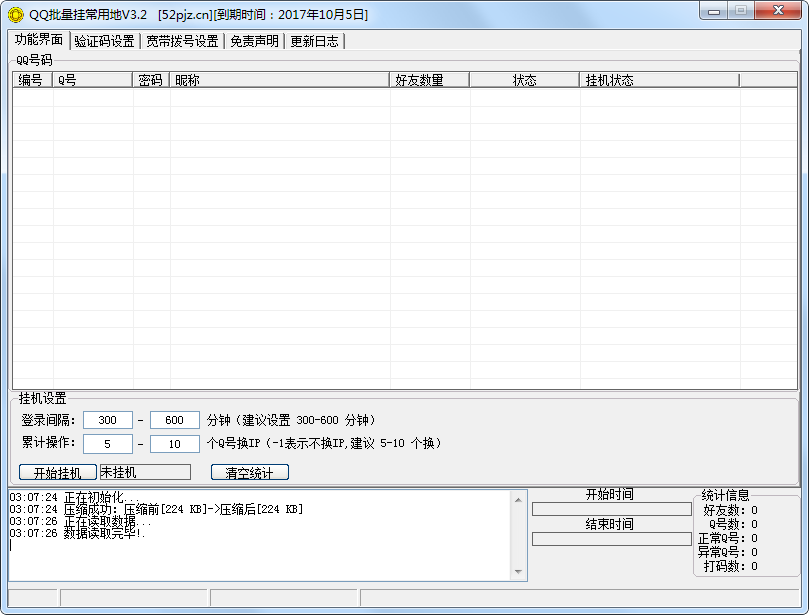Select the 免责声明 tab
This screenshot has height=615, width=809.
point(254,41)
